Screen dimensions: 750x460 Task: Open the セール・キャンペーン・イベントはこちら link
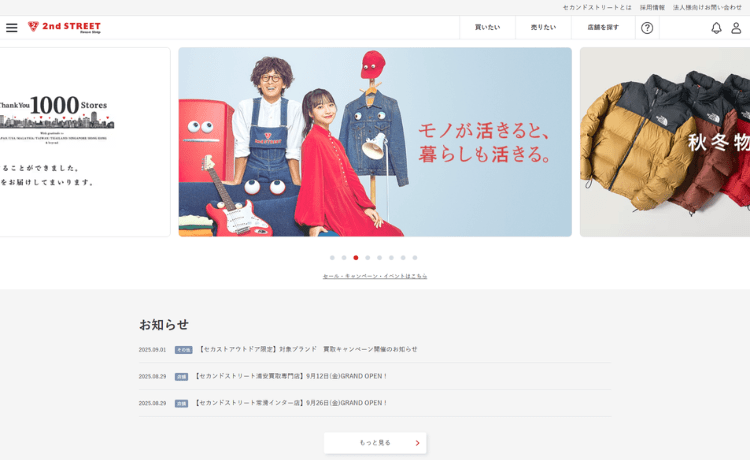375,276
